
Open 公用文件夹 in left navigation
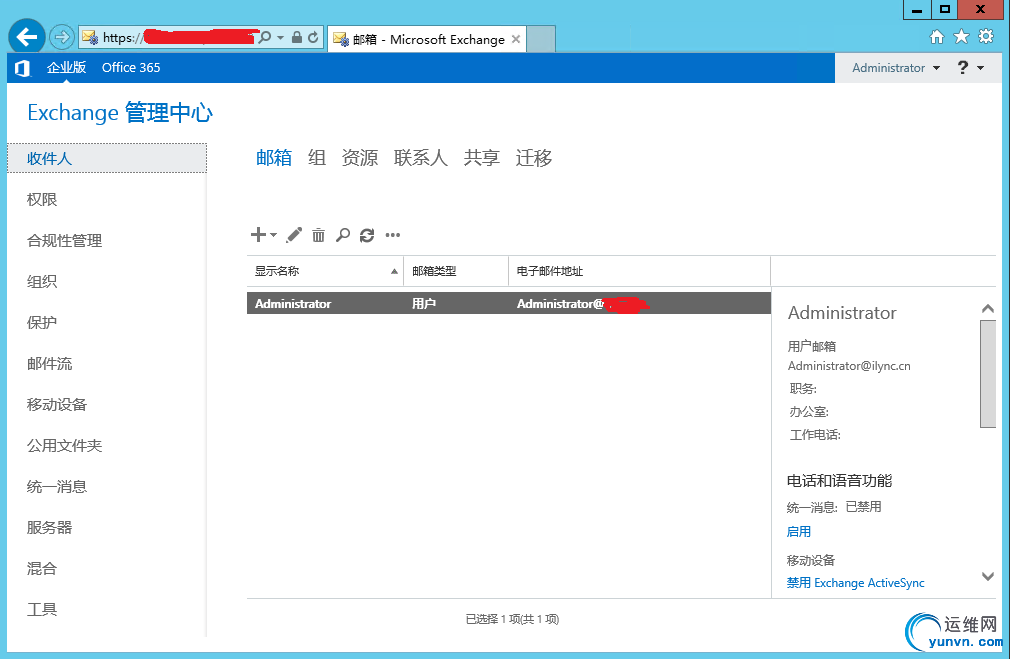(64, 446)
